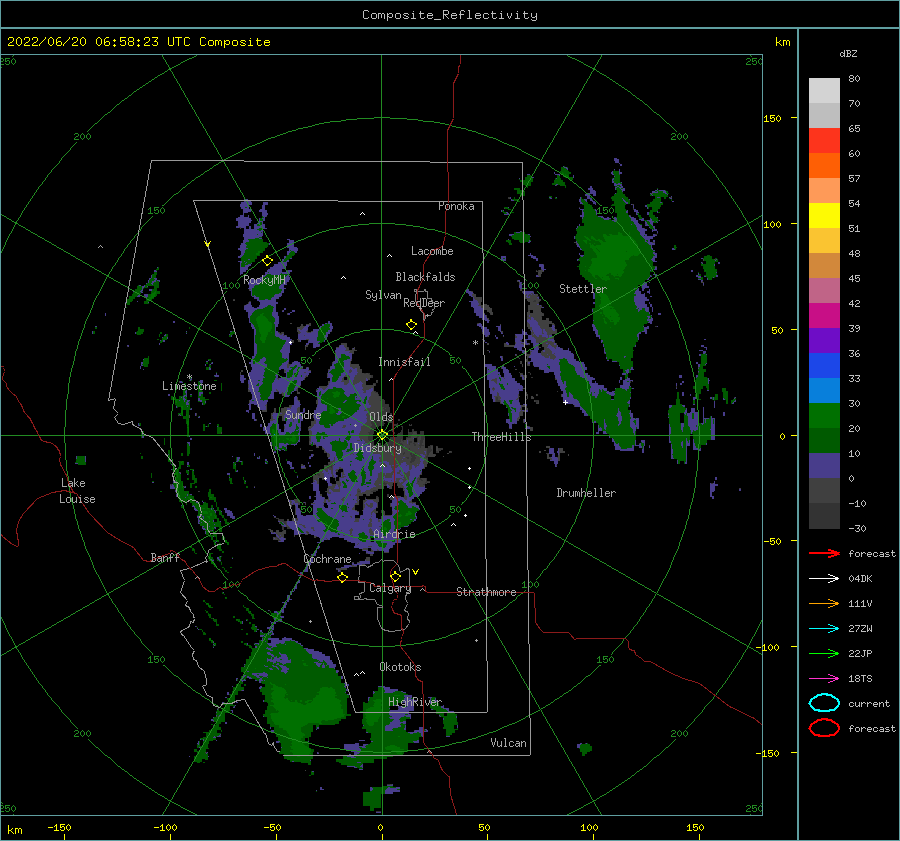Click the Strathmore label
900x841 pixels.
pyautogui.click(x=486, y=592)
